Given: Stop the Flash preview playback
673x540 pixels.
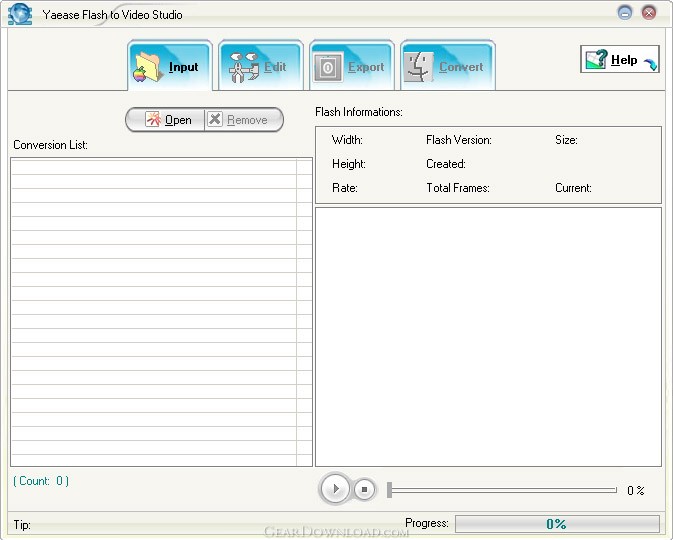Looking at the screenshot, I should pos(364,489).
